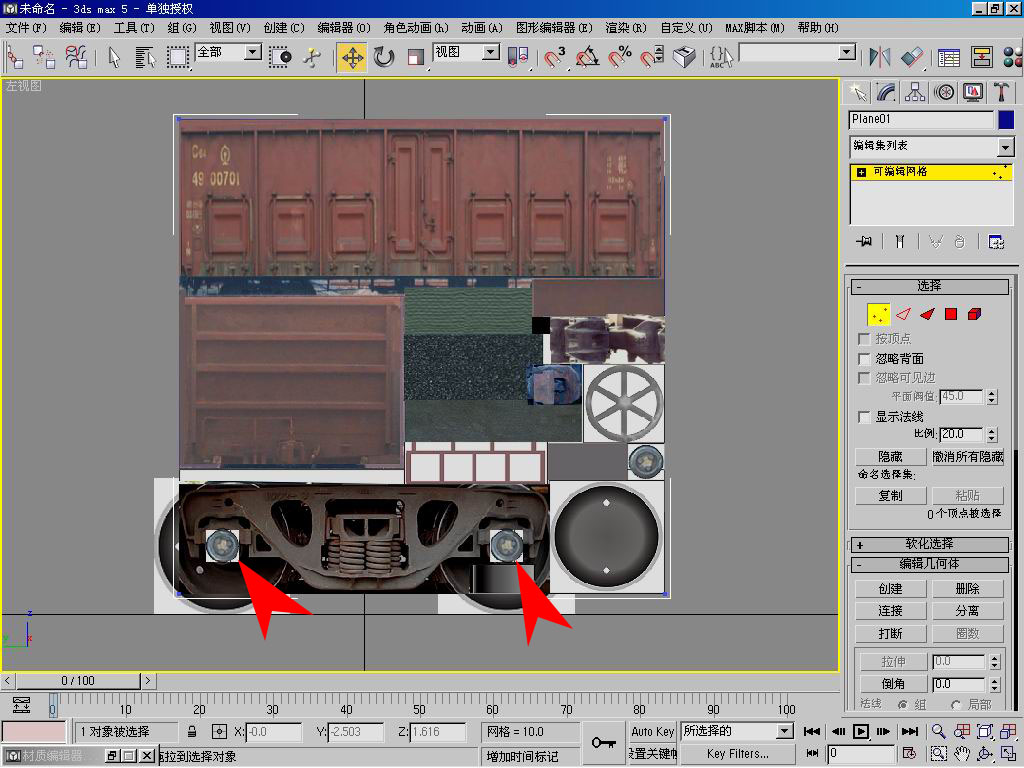
Task: Open the 全部 selection filter dropdown
Action: click(253, 52)
